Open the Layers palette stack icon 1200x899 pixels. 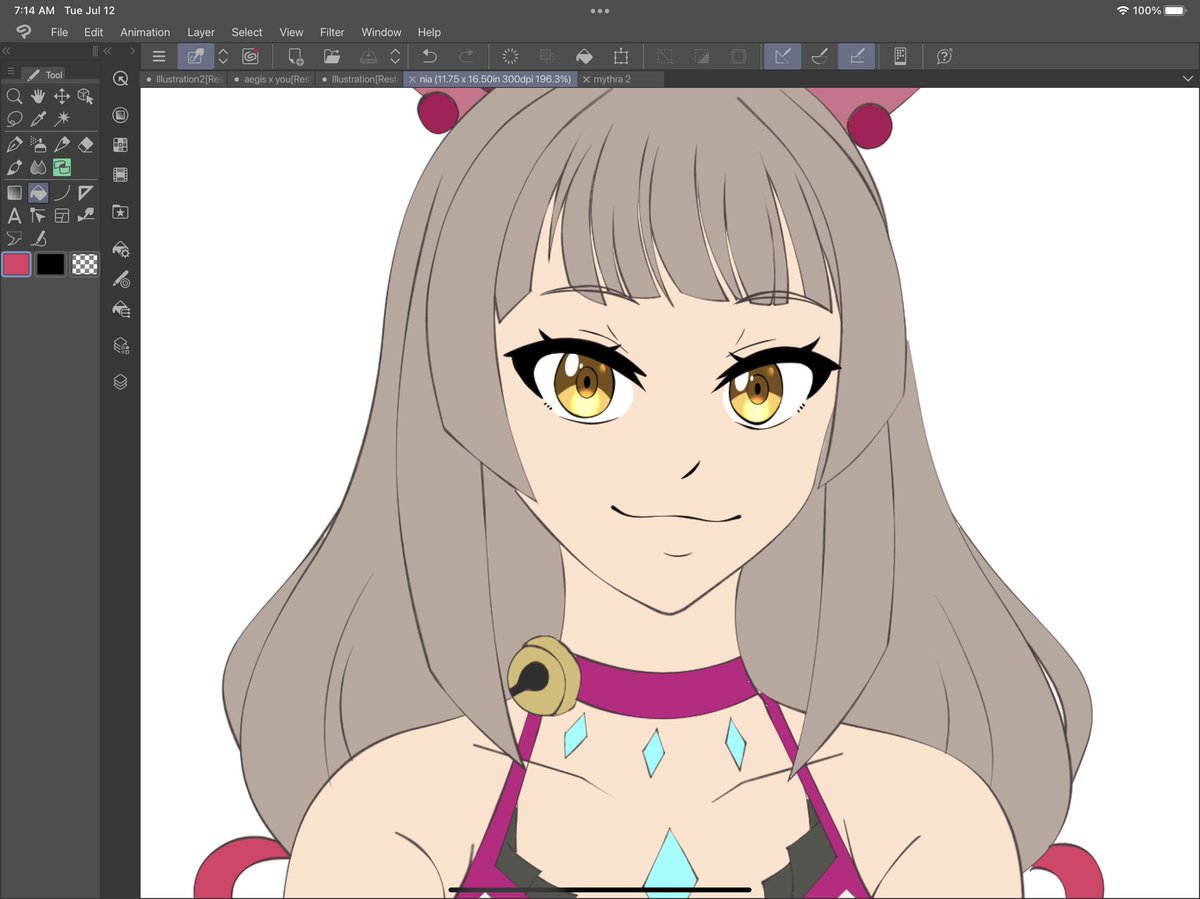click(121, 382)
